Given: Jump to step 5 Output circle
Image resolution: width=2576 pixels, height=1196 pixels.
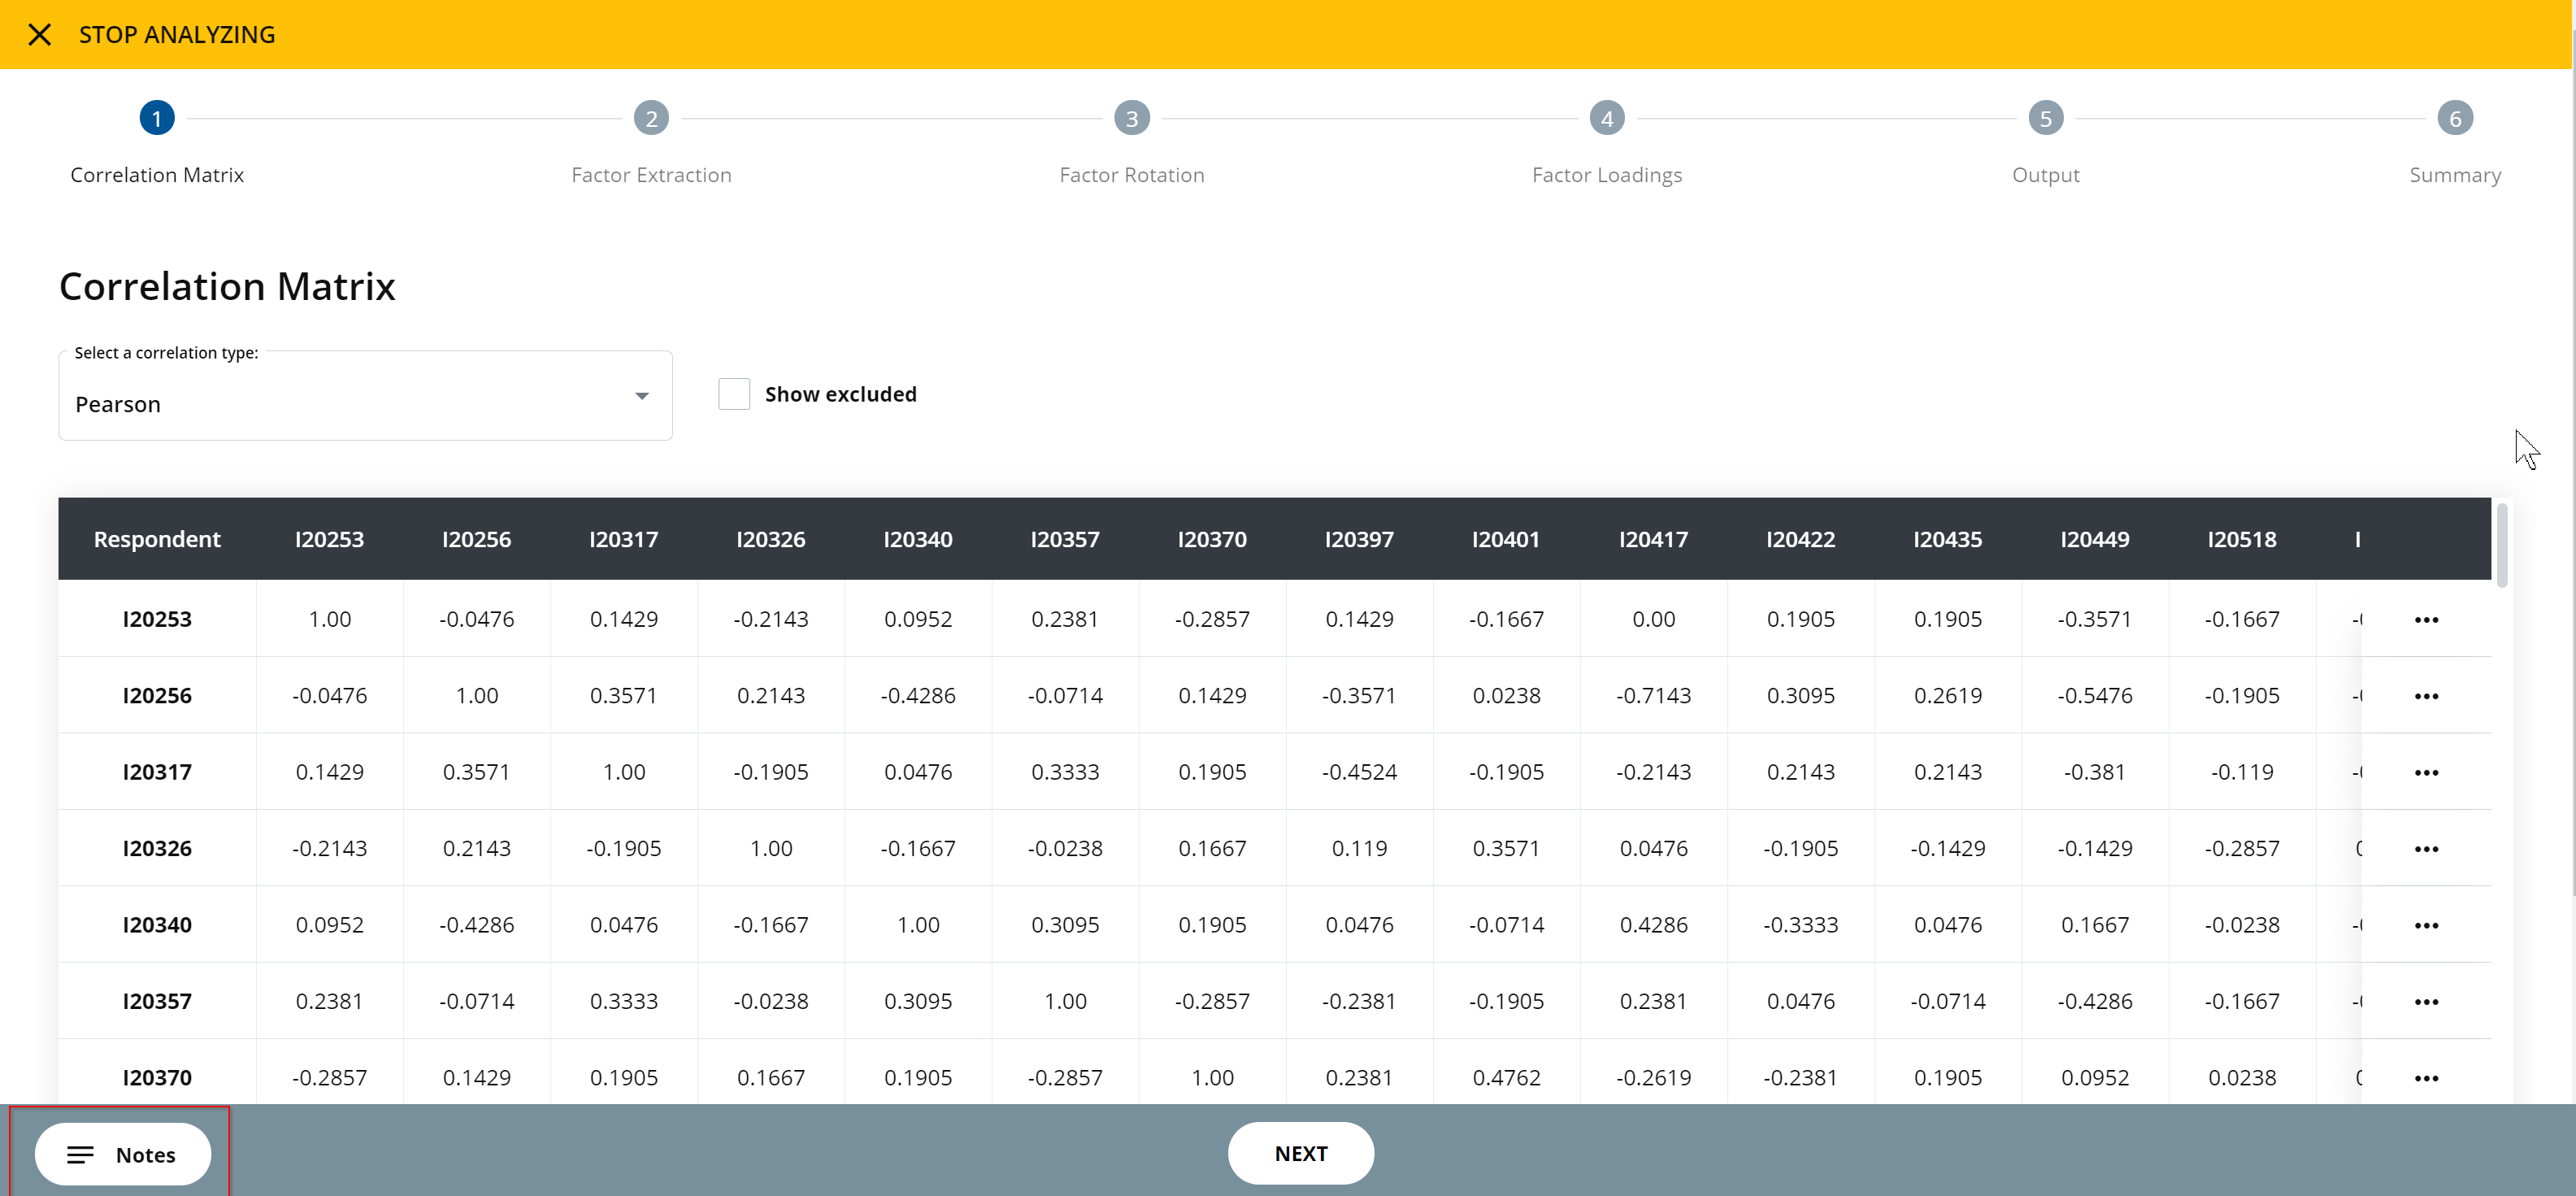Looking at the screenshot, I should click(2045, 118).
